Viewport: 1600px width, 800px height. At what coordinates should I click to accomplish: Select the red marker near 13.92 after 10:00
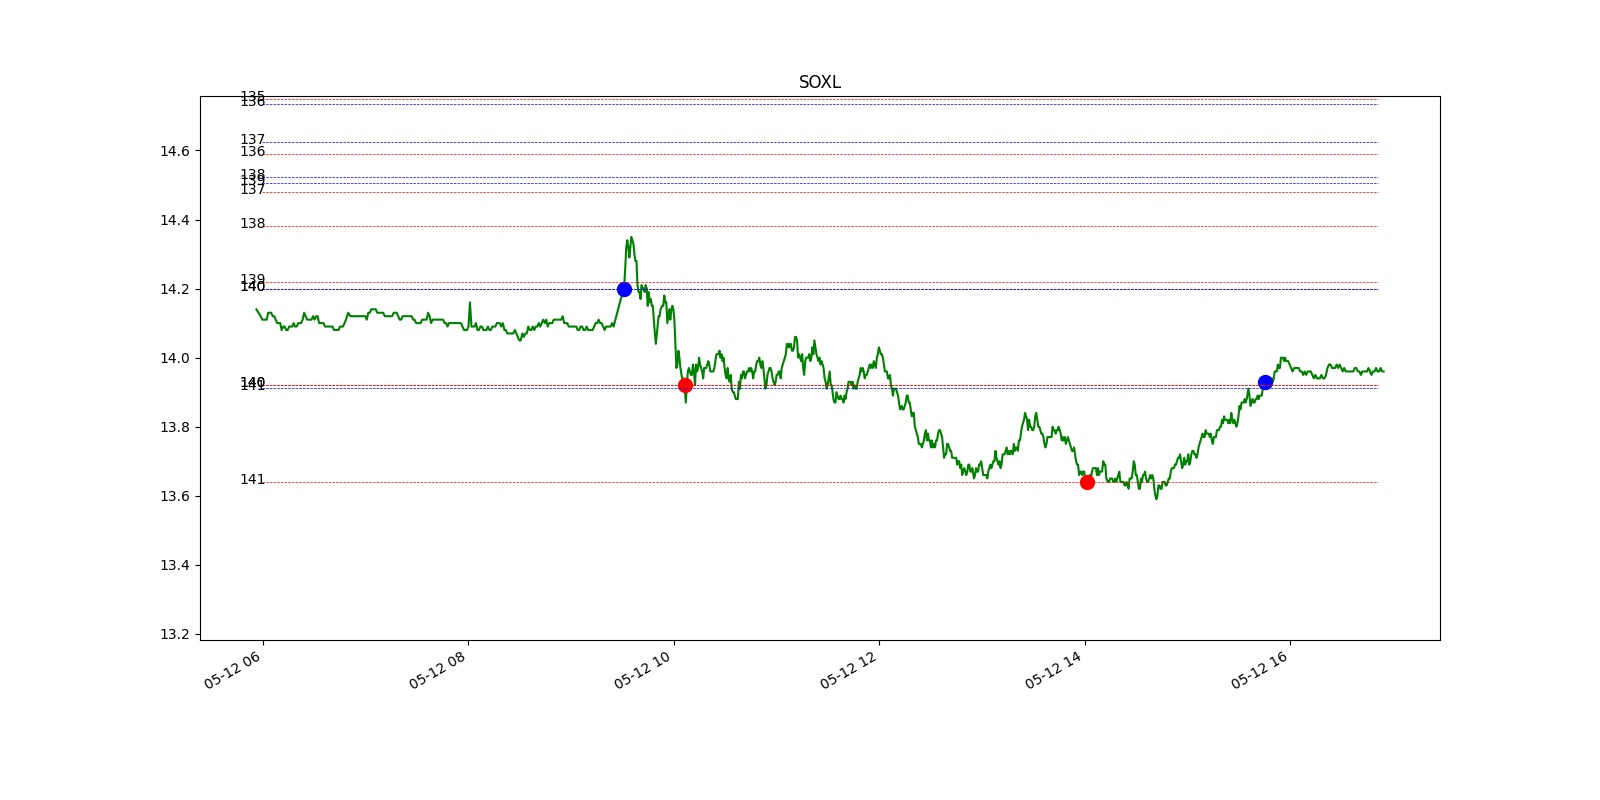(685, 385)
